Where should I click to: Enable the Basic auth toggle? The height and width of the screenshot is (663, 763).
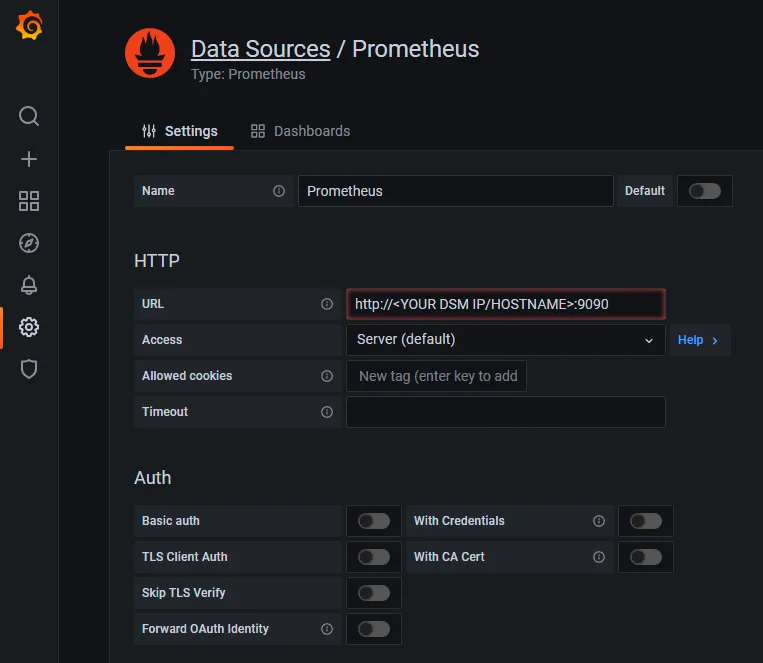pos(374,521)
